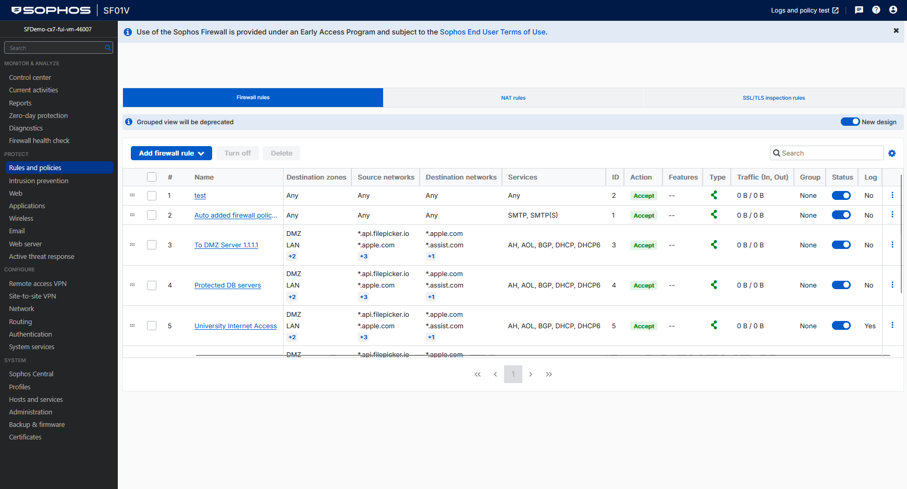907x489 pixels.
Task: Focus the firewall rules Search field
Action: (x=827, y=153)
